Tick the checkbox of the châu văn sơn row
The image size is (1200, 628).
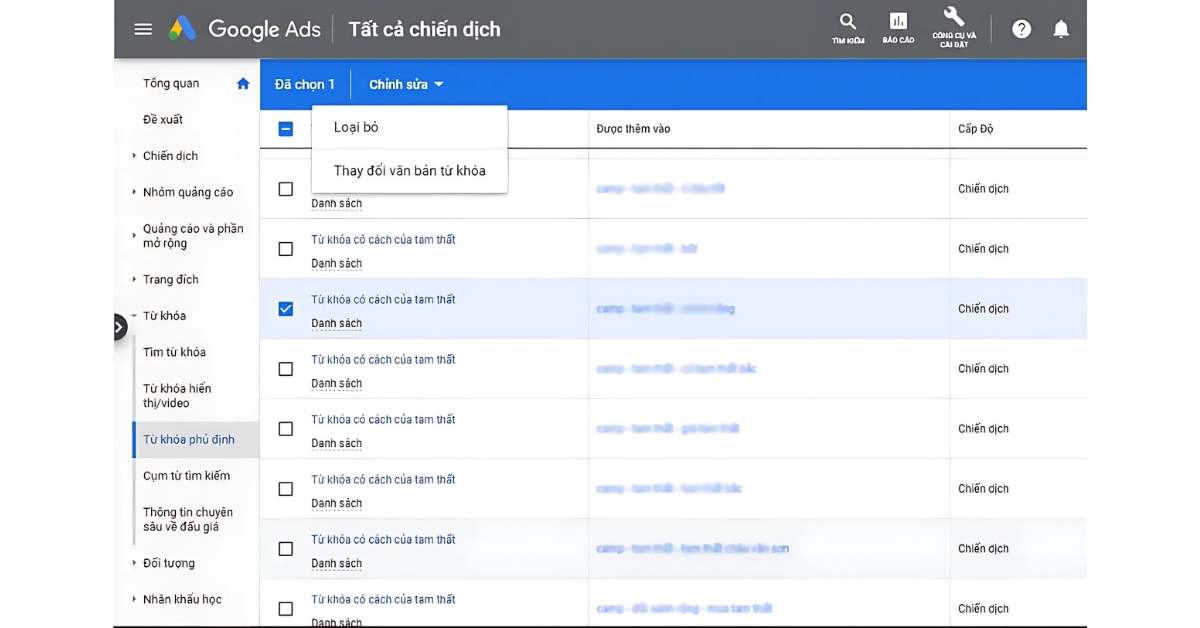286,549
